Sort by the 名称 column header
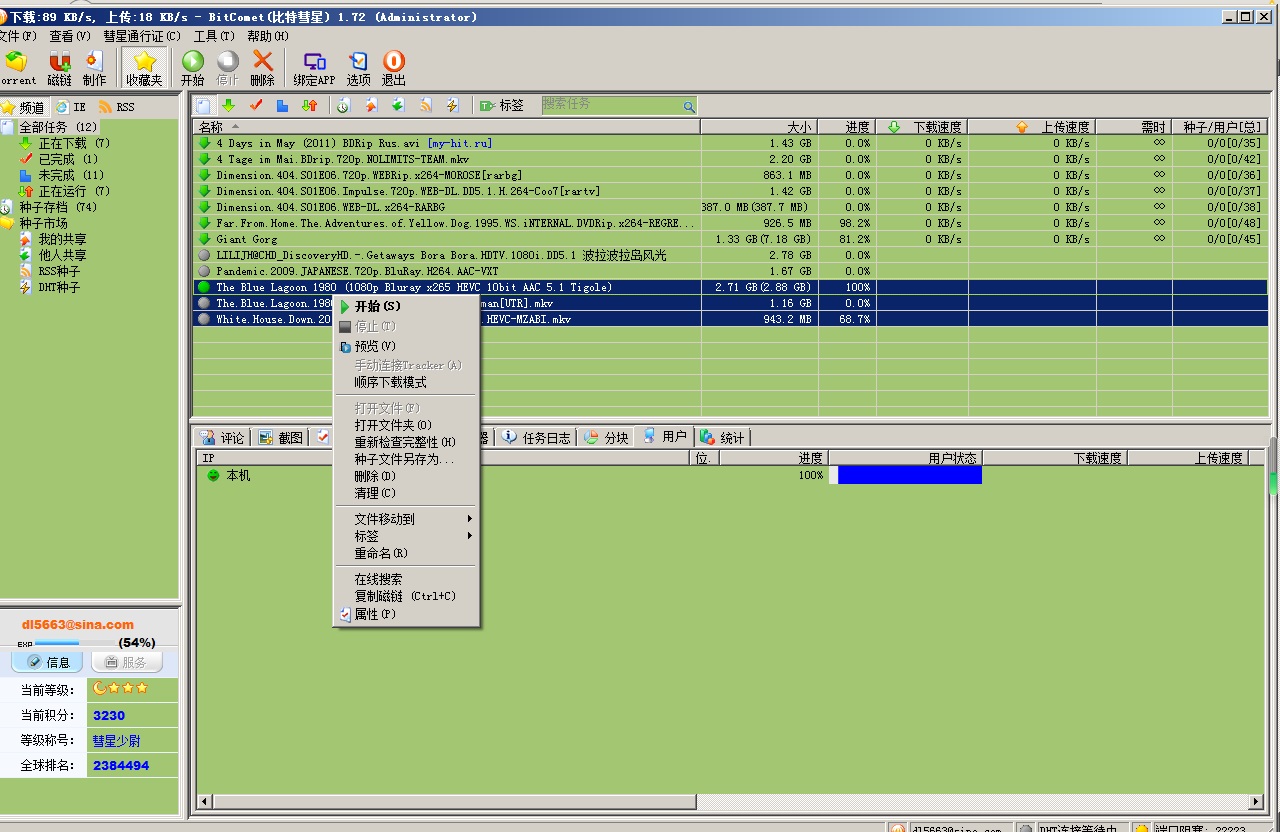This screenshot has width=1280, height=832. [x=446, y=127]
